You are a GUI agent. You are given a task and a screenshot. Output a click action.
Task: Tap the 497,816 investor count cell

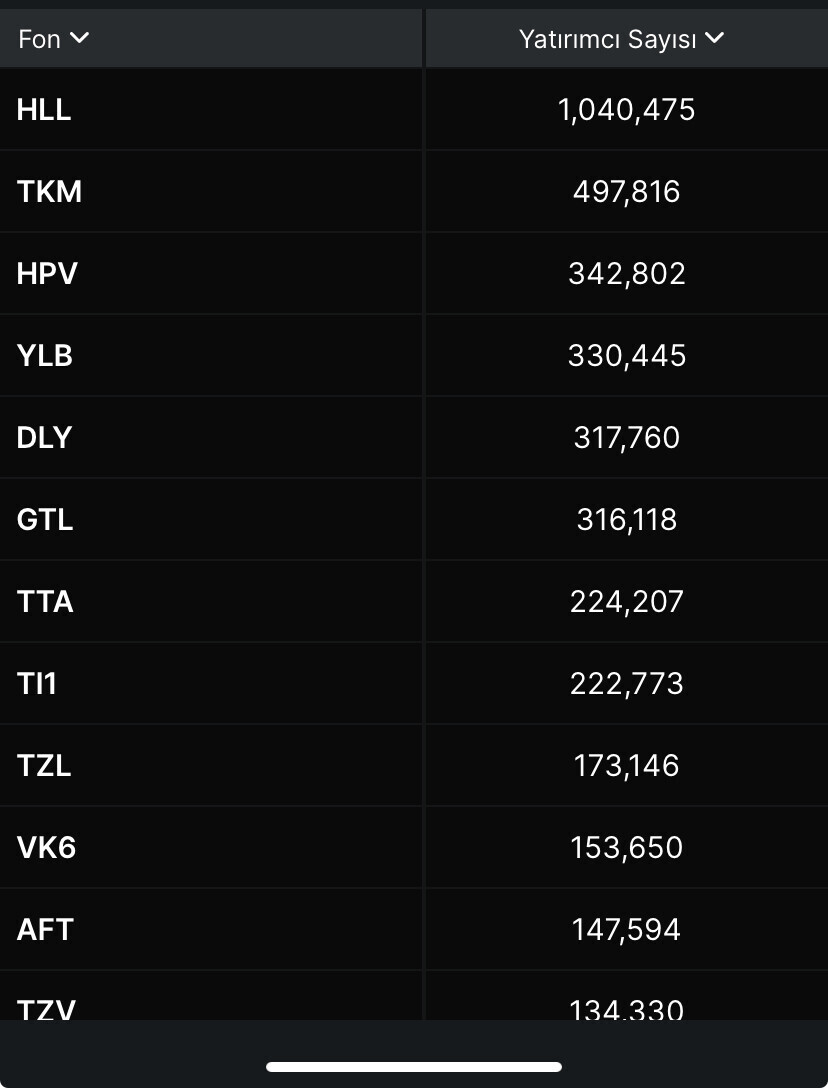627,192
